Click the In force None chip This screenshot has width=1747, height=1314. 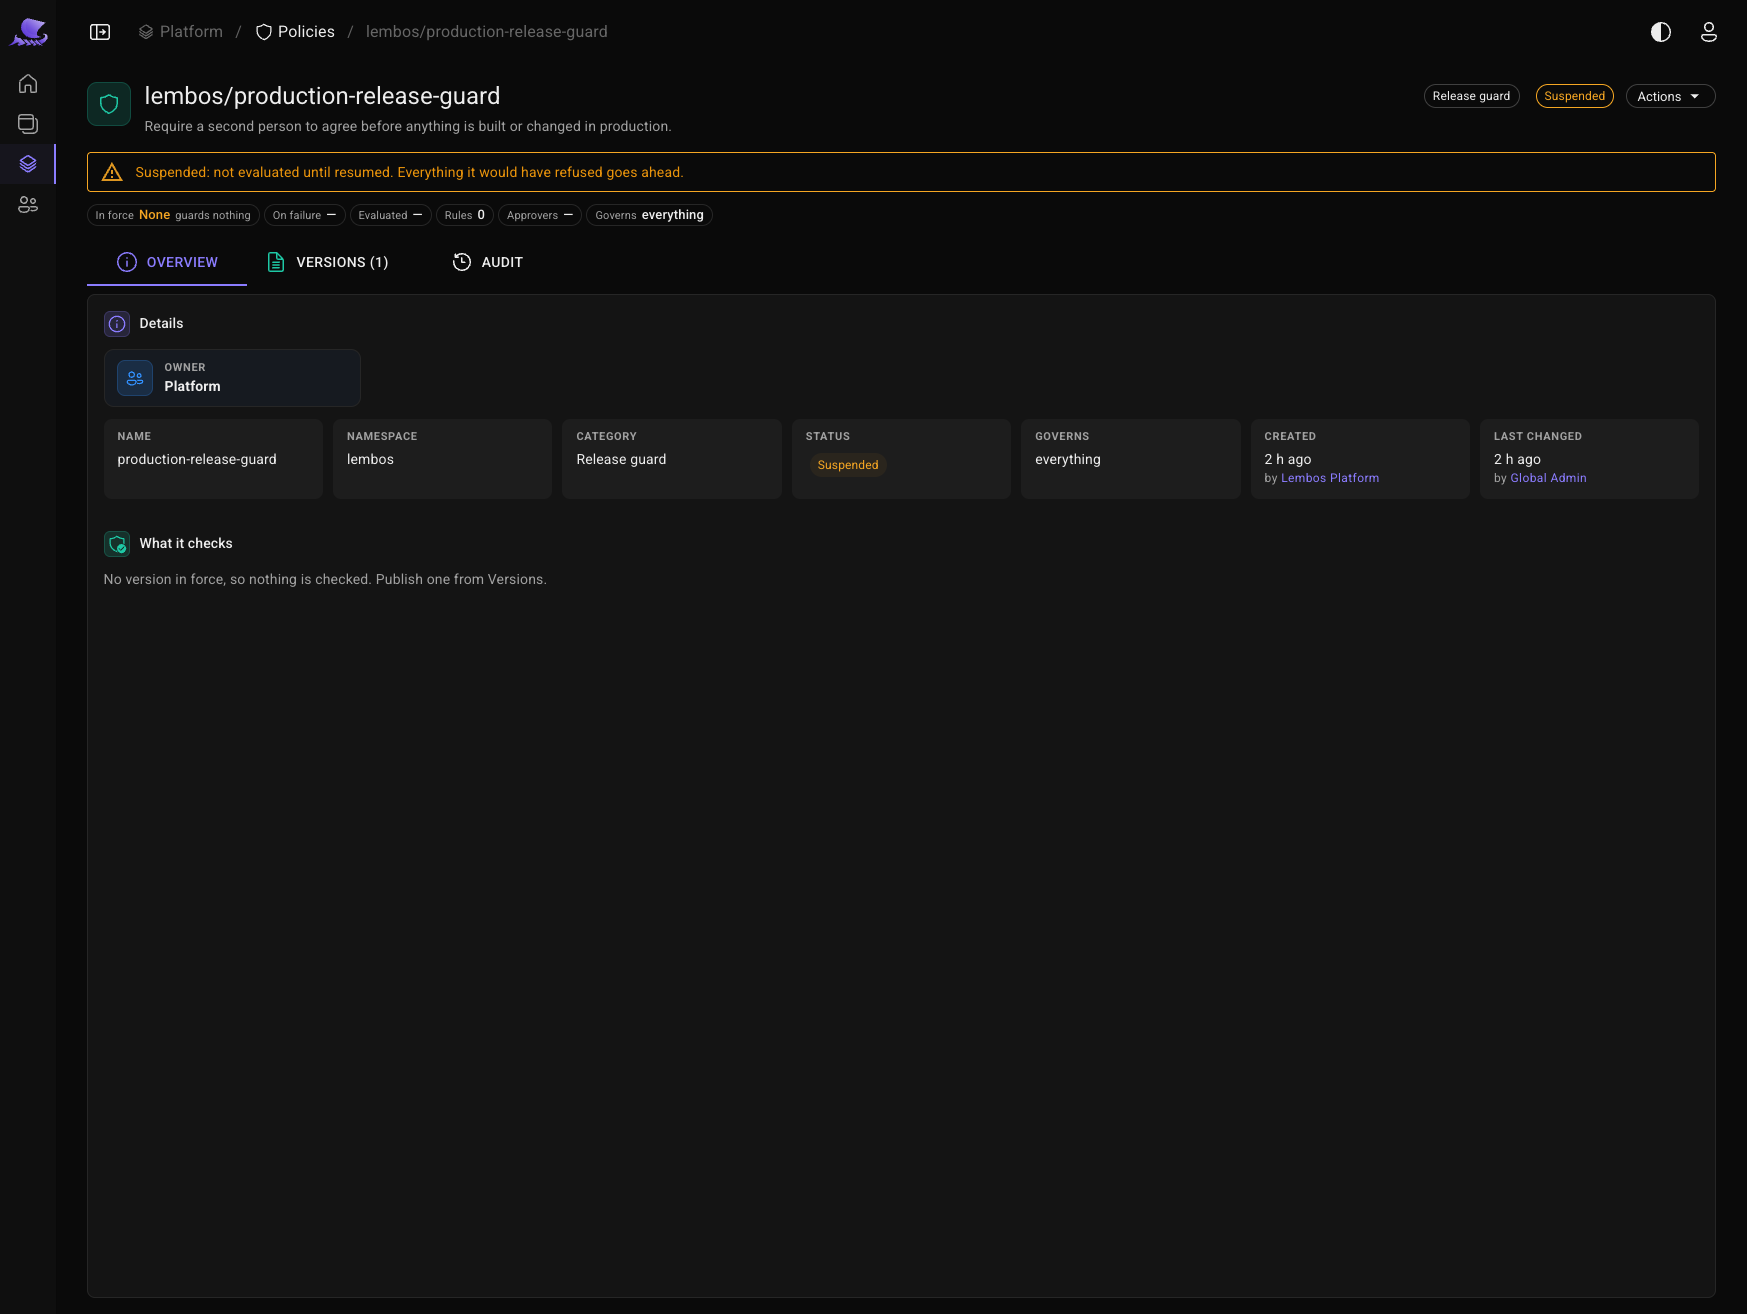pyautogui.click(x=173, y=215)
